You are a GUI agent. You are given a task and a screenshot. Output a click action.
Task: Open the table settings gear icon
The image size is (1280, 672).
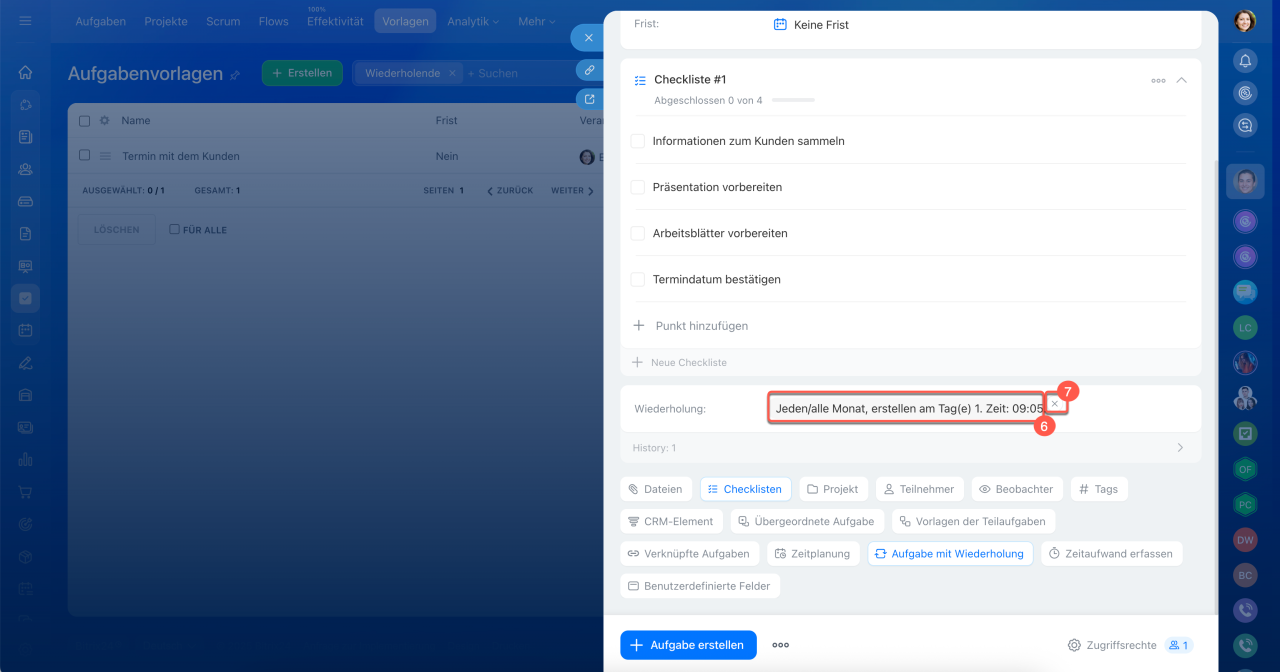[x=104, y=120]
